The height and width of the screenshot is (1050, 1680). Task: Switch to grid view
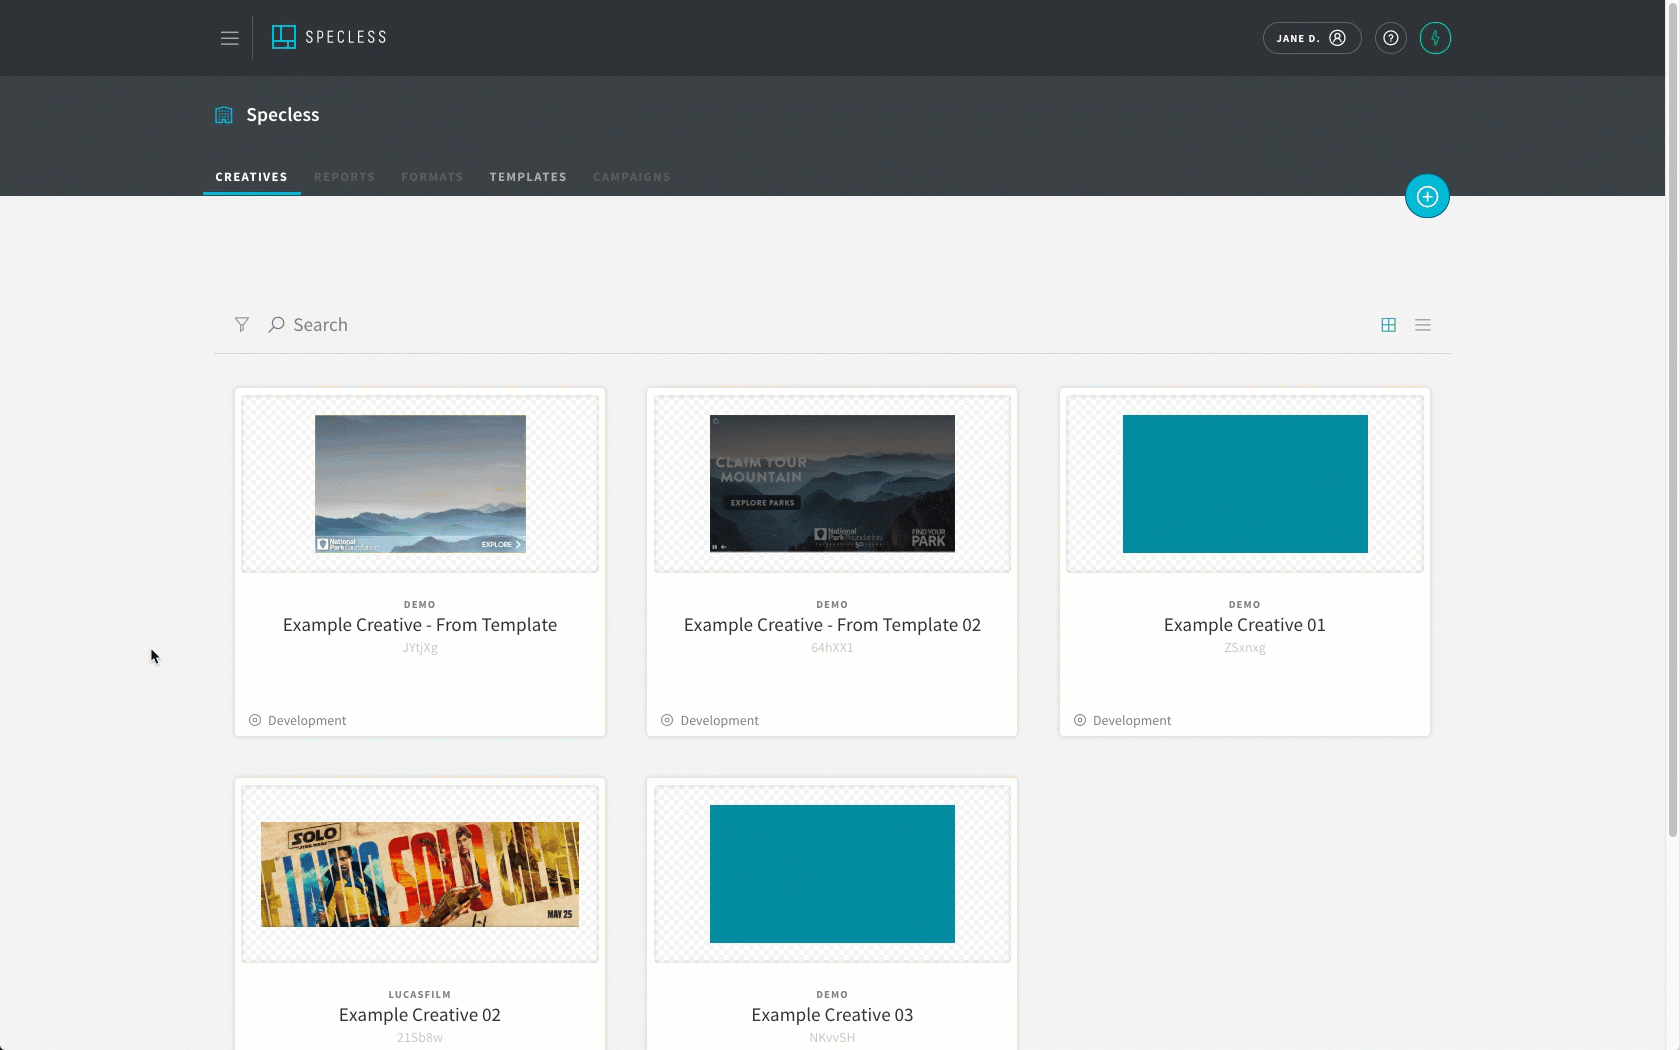(x=1388, y=325)
